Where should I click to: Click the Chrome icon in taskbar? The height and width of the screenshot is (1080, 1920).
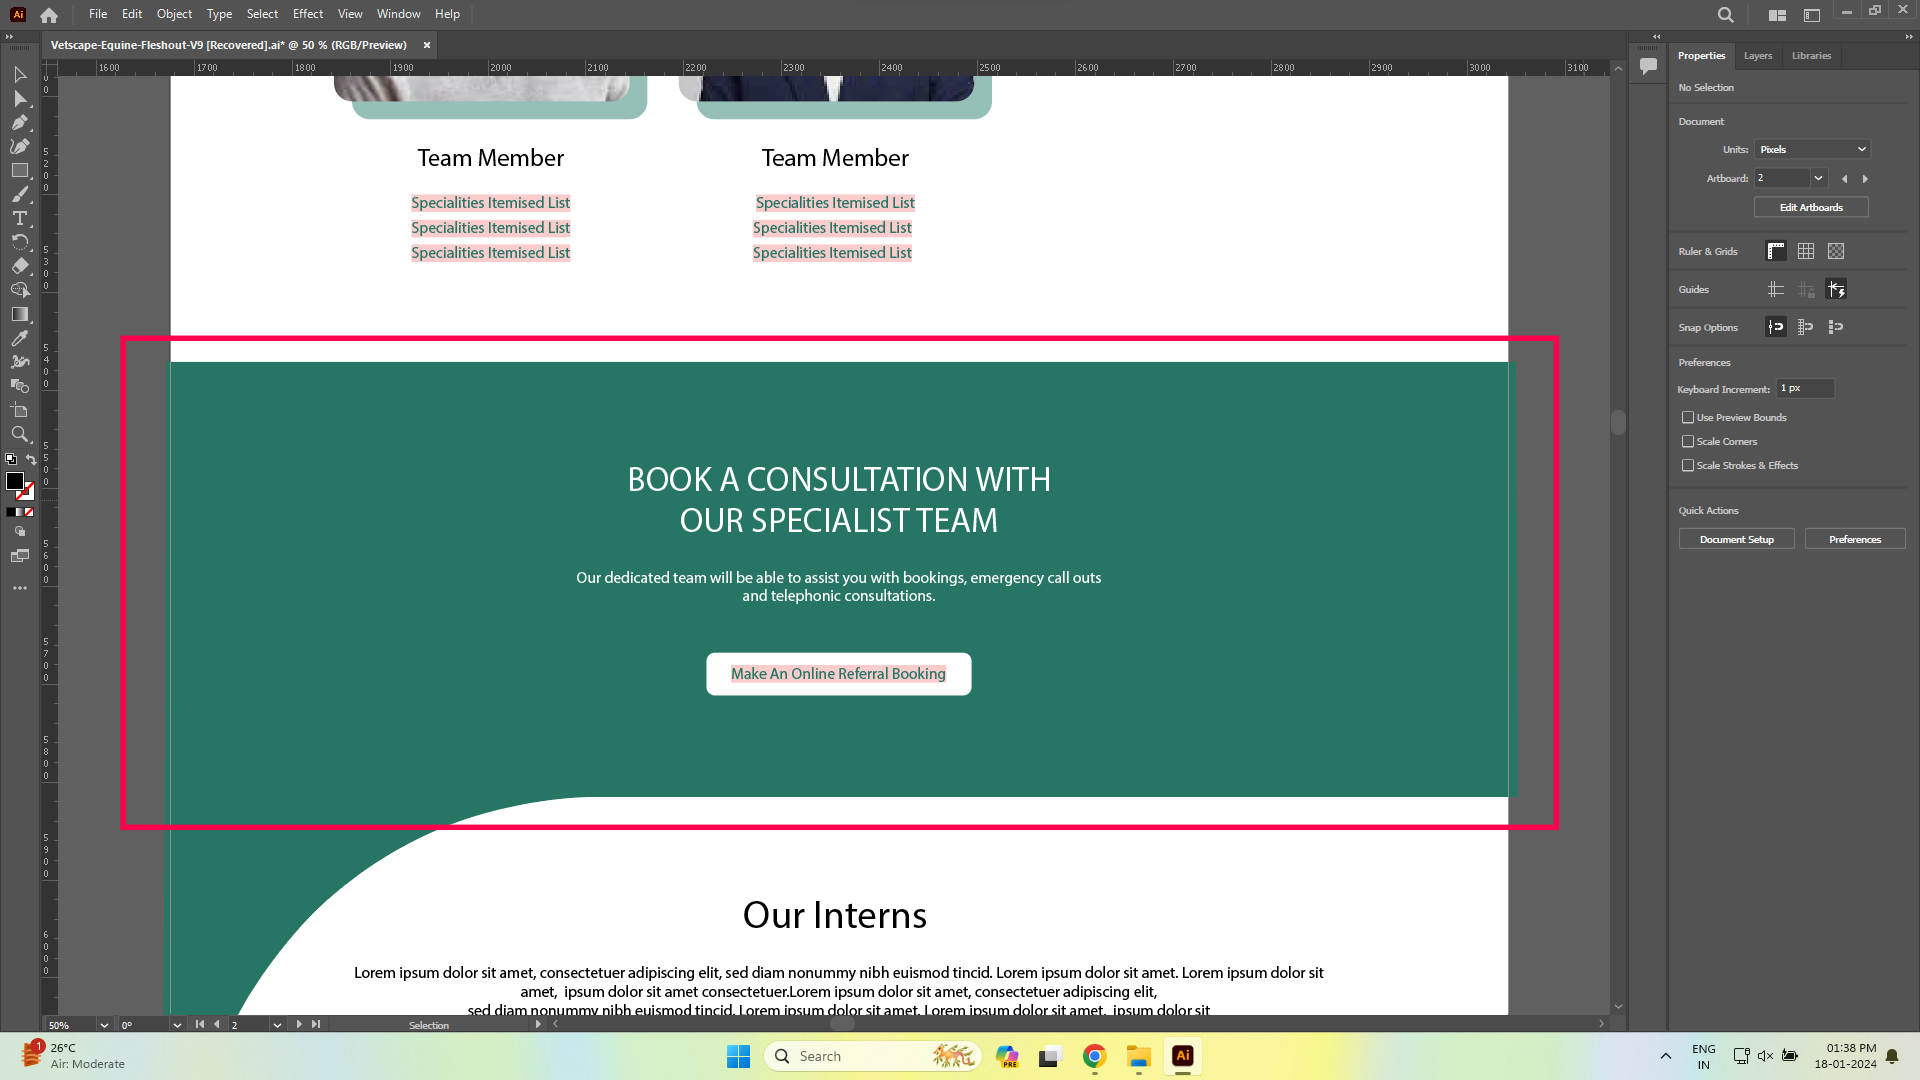point(1094,1056)
